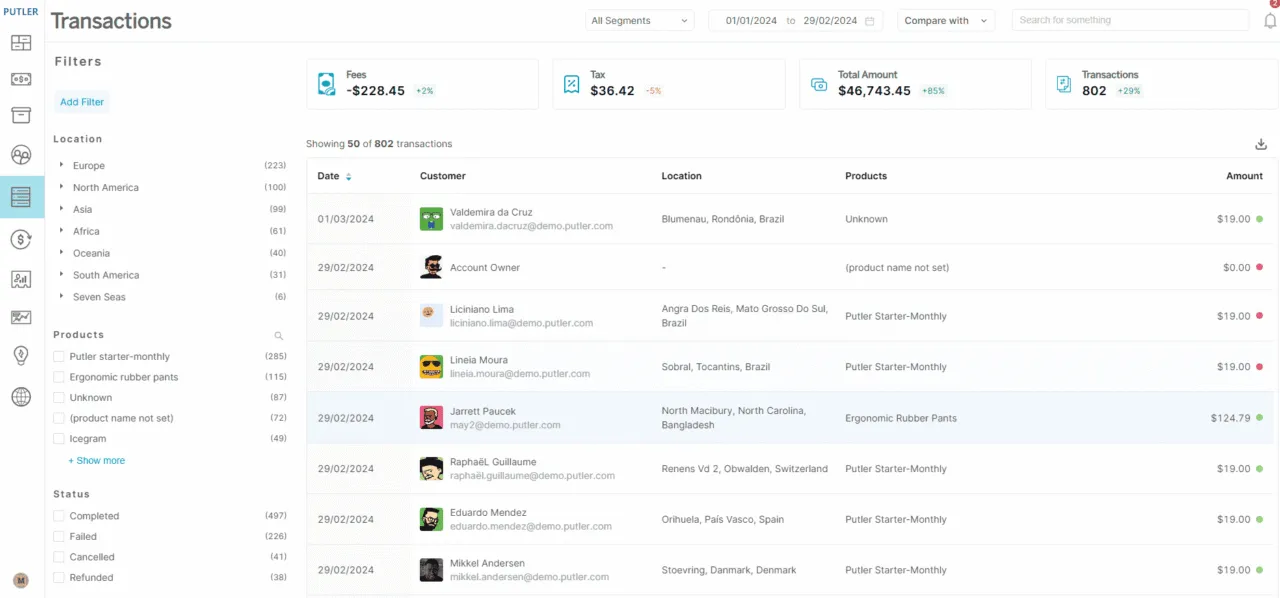Check the (product name not set) filter
This screenshot has height=598, width=1280.
59,419
